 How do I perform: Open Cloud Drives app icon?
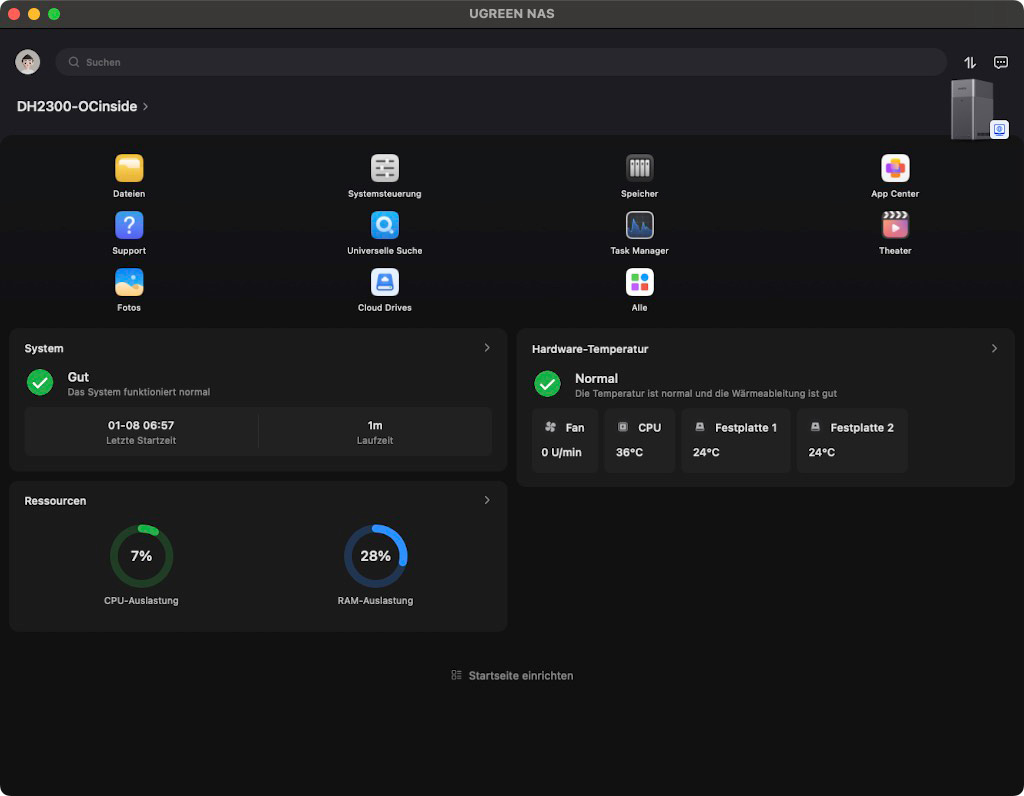[385, 282]
